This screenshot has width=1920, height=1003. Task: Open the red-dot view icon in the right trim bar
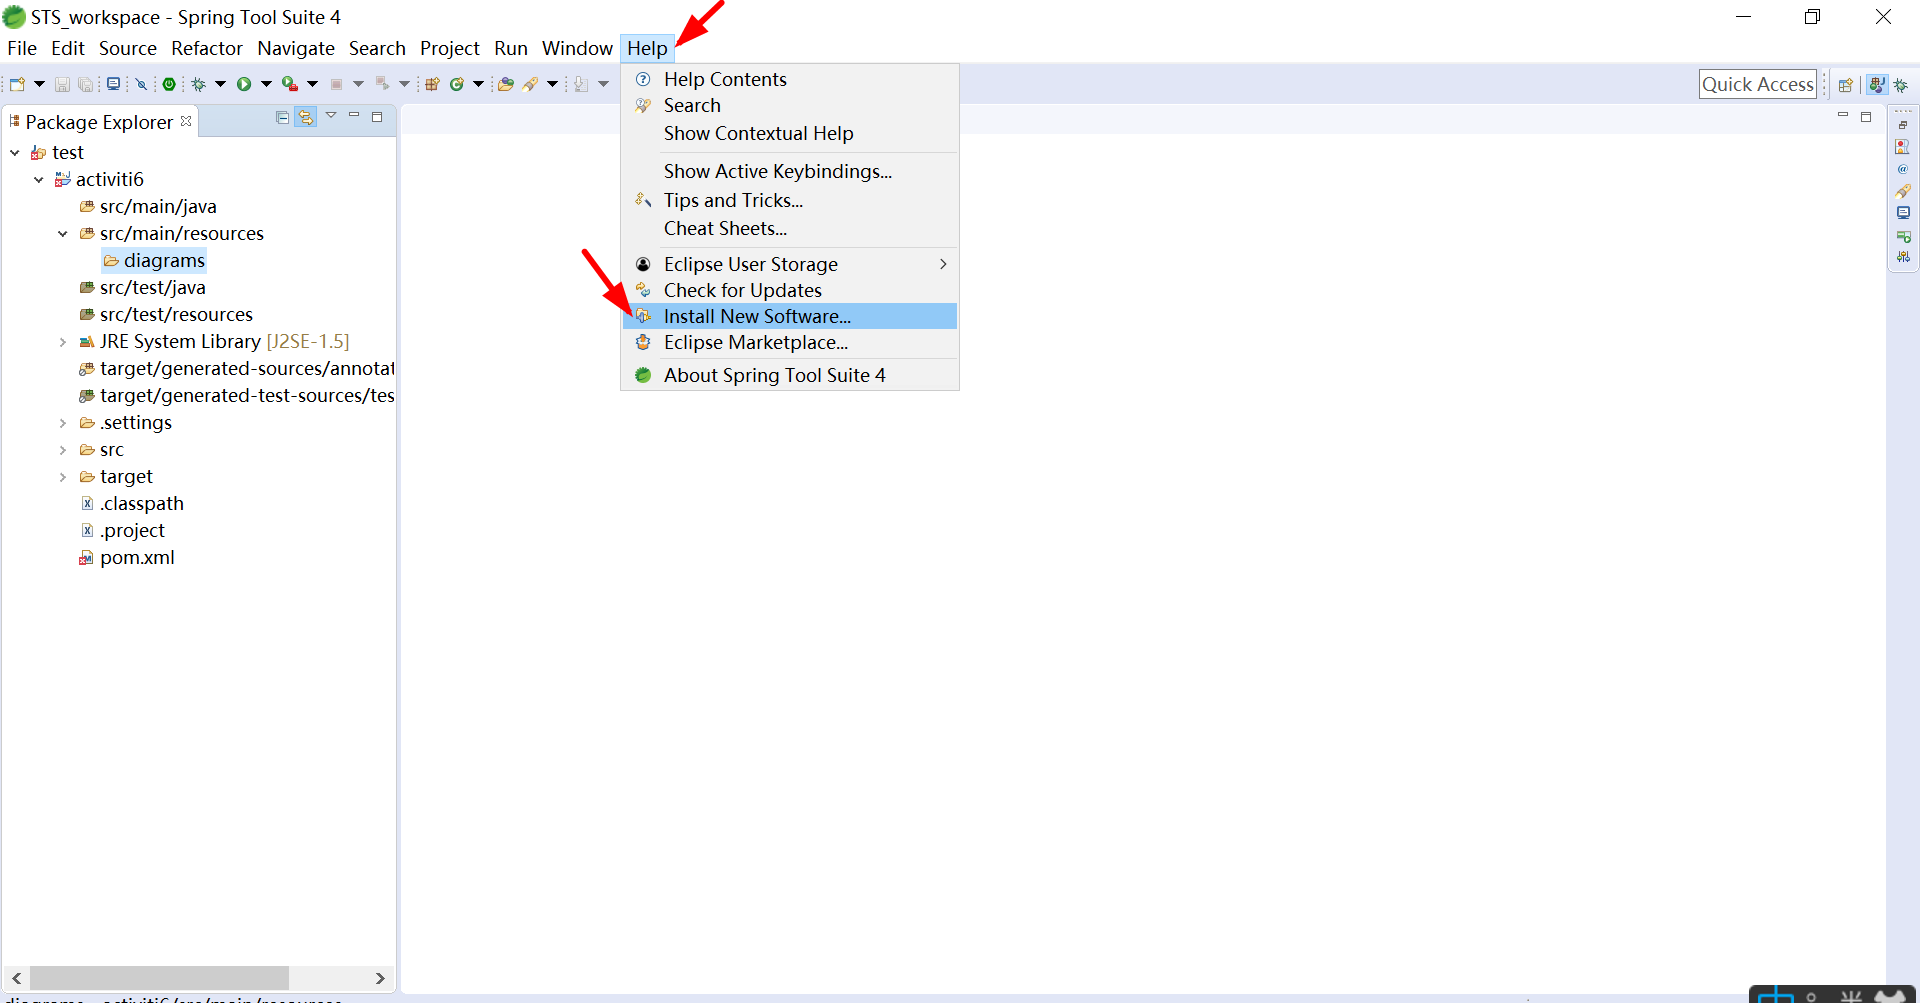[1903, 147]
